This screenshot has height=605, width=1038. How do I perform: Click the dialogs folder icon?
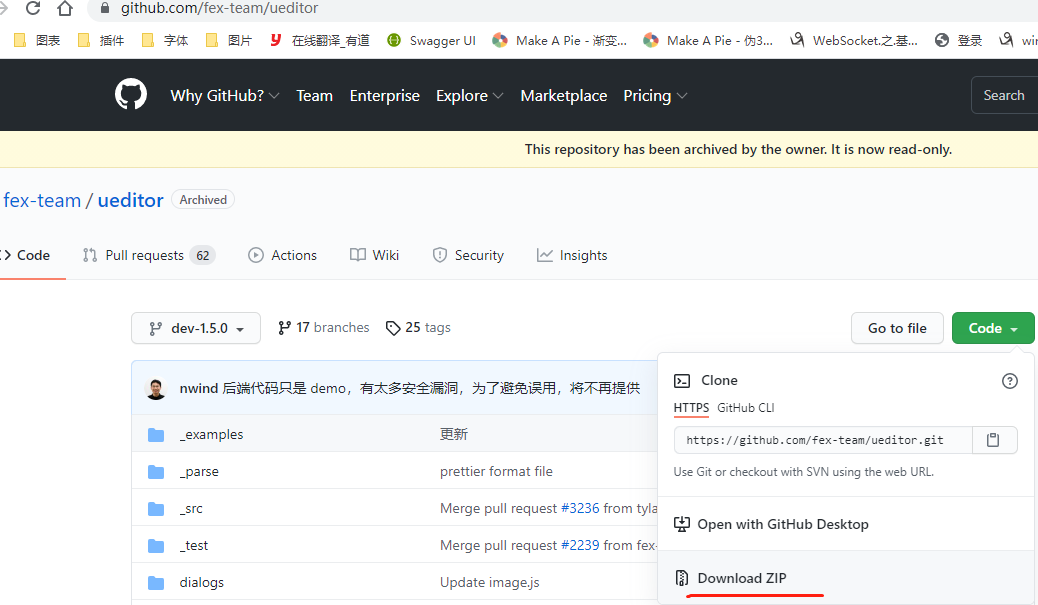coord(156,583)
